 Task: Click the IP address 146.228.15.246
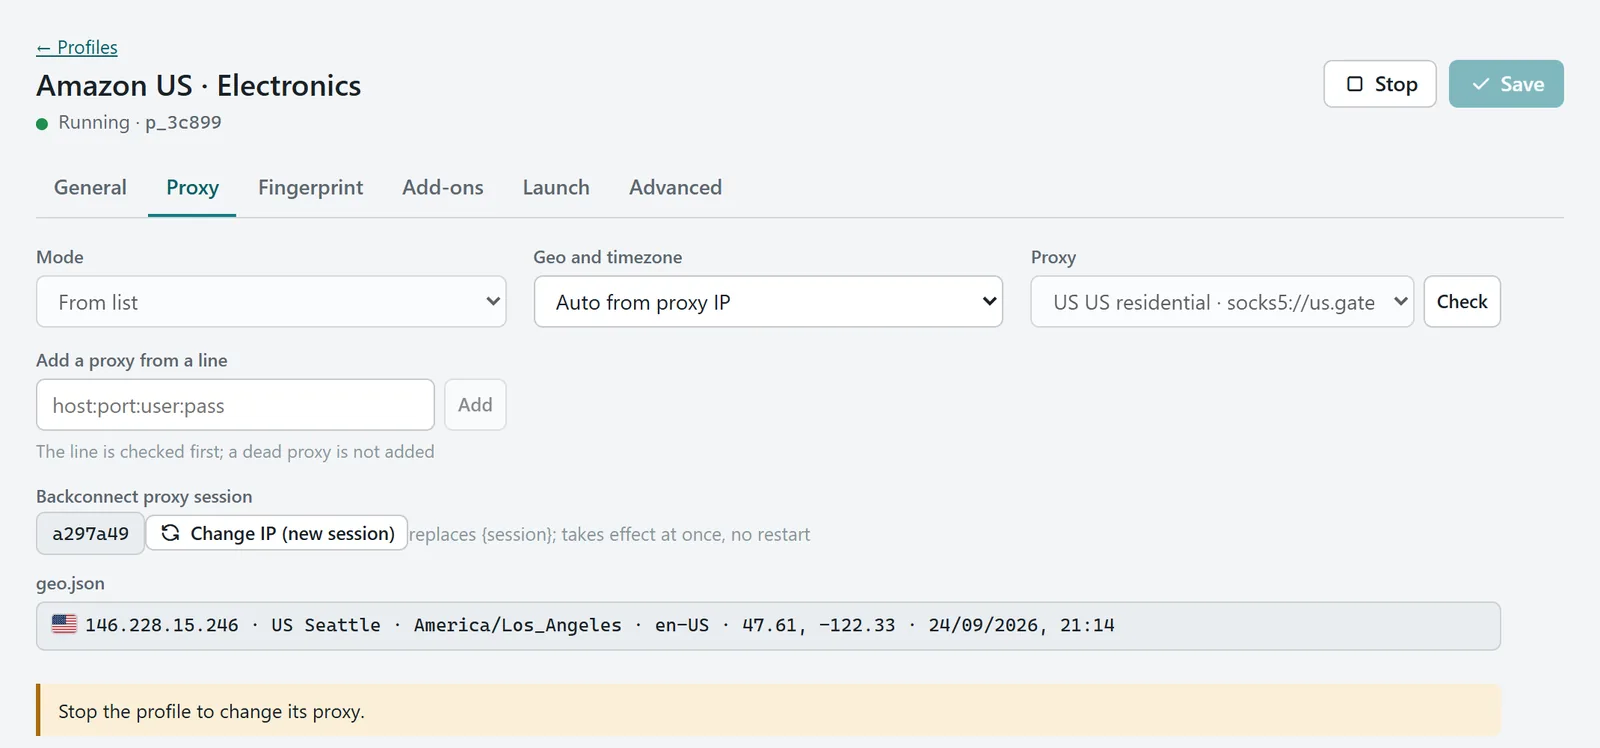click(162, 625)
